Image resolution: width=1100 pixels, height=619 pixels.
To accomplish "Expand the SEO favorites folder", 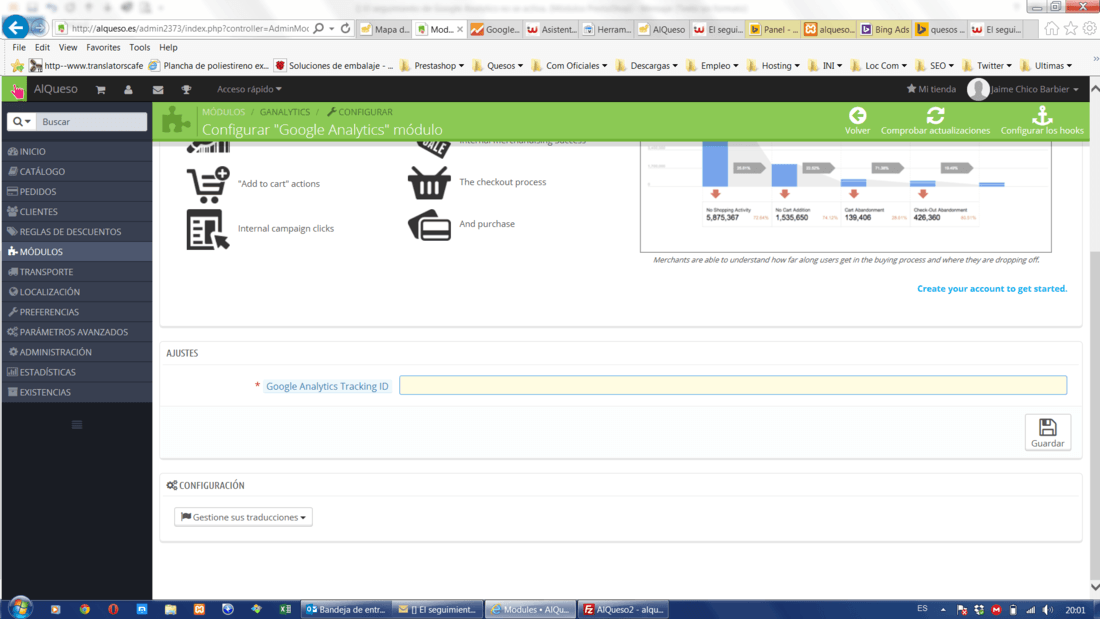I will (x=935, y=65).
